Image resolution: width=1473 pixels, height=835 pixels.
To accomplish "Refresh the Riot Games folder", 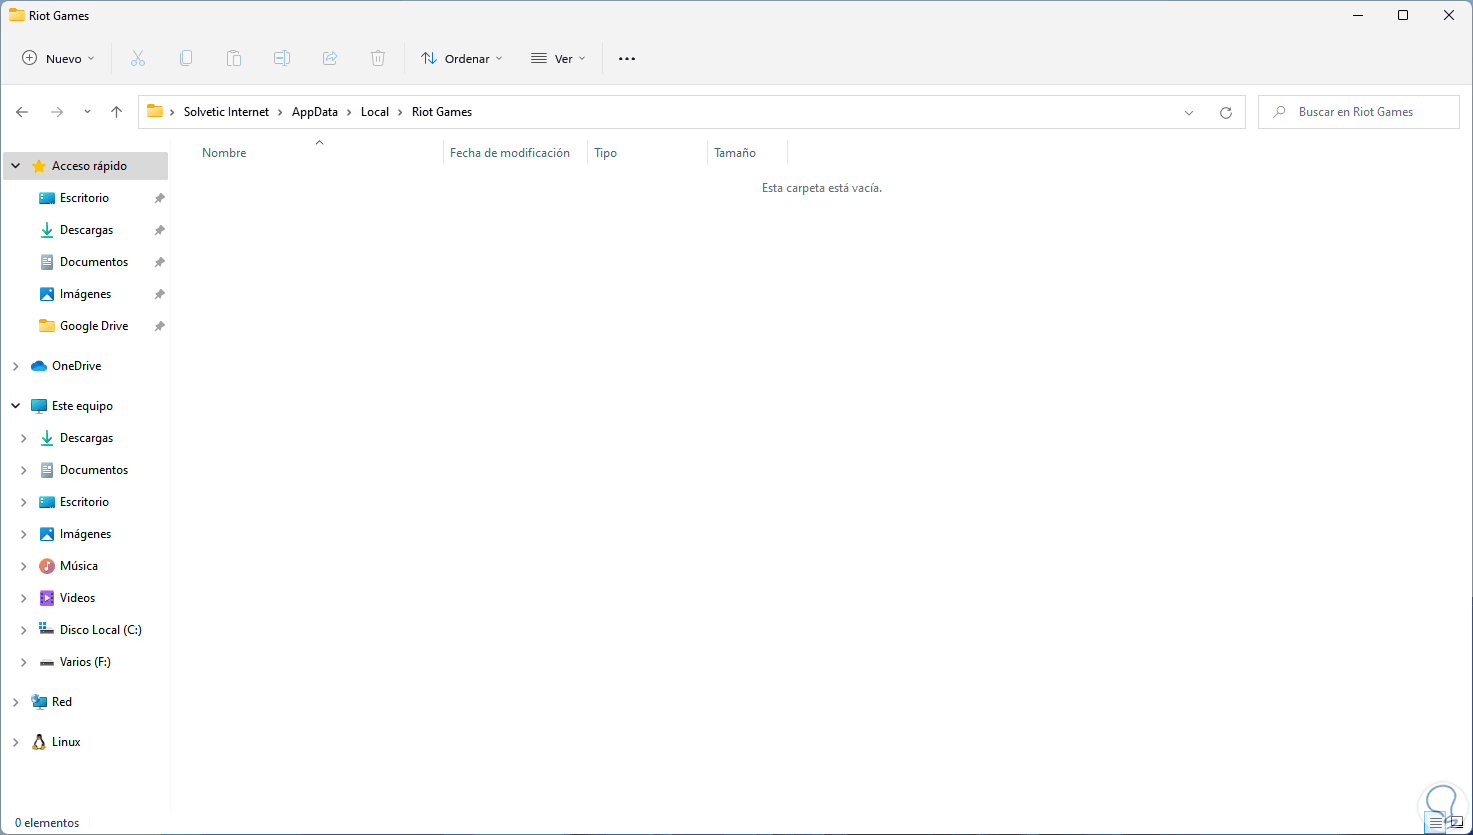I will pyautogui.click(x=1226, y=113).
